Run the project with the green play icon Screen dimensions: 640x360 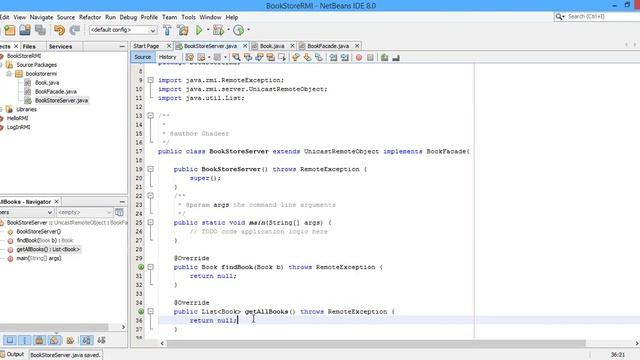click(199, 30)
